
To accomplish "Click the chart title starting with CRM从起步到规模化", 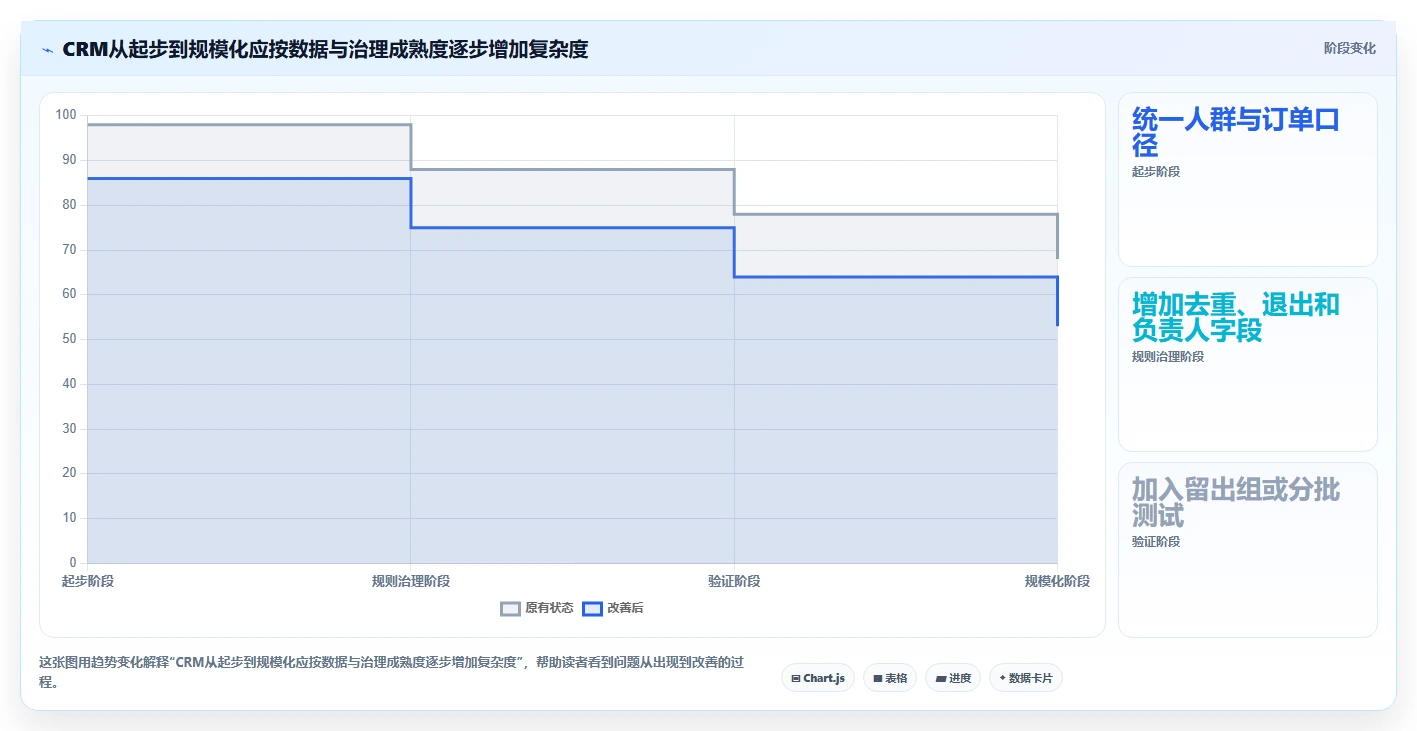I will [x=325, y=49].
